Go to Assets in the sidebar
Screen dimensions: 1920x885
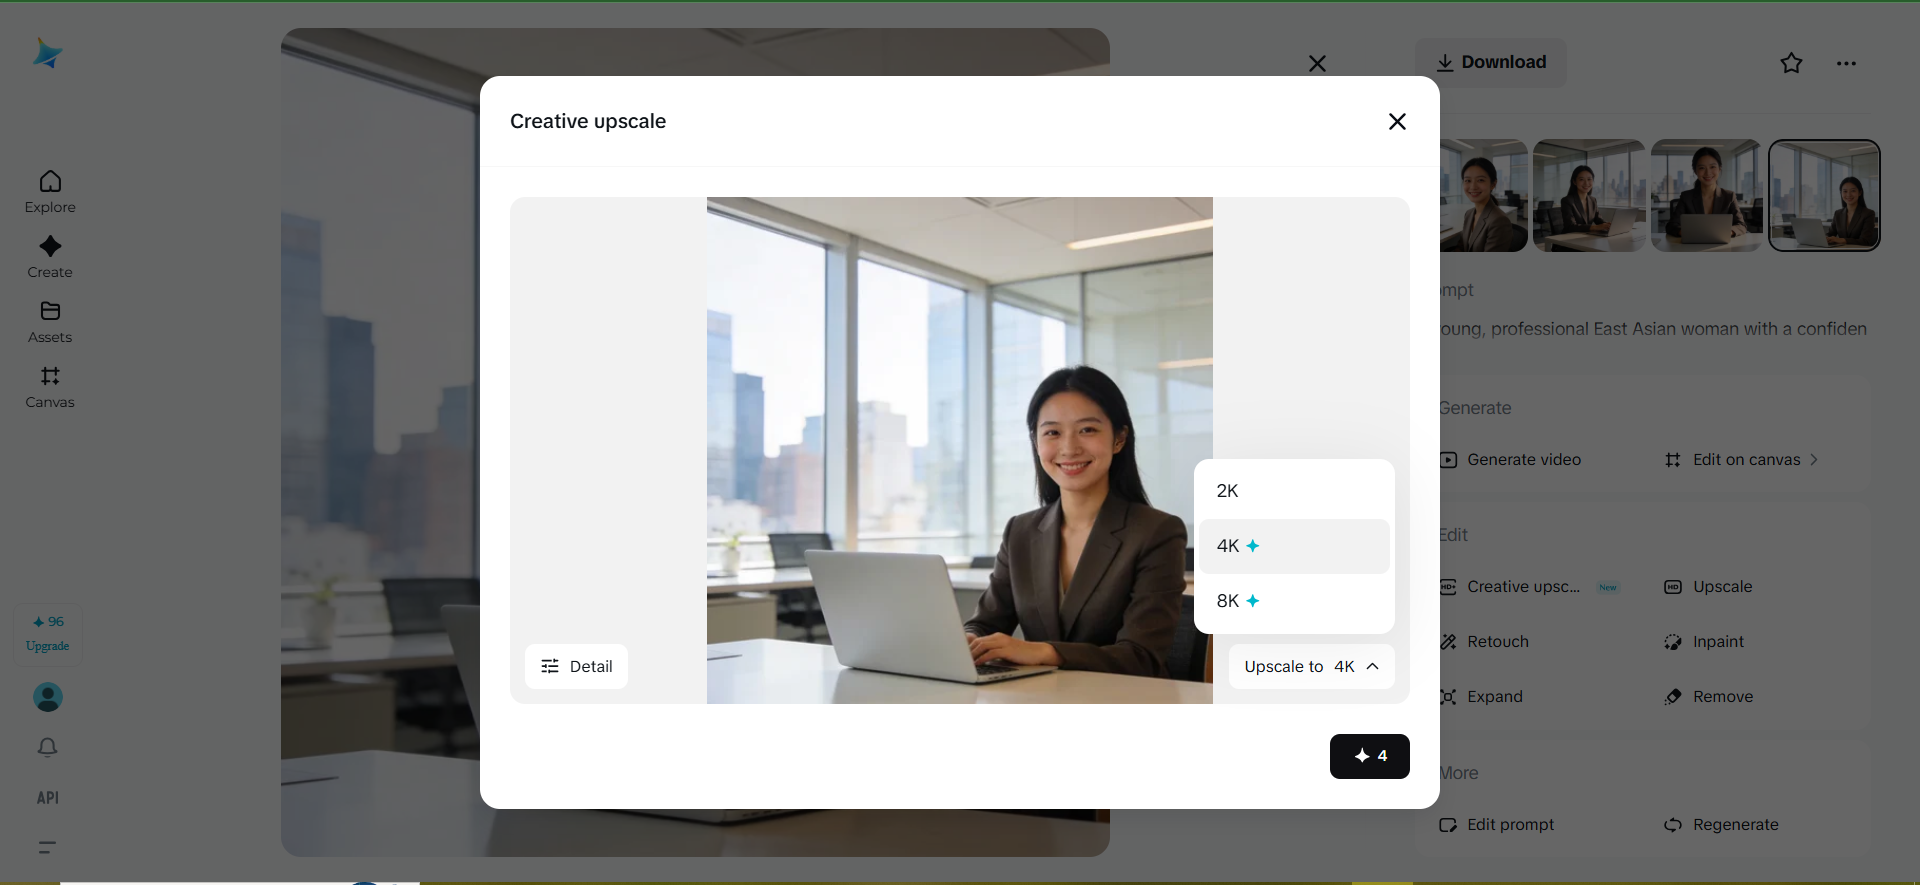[50, 322]
